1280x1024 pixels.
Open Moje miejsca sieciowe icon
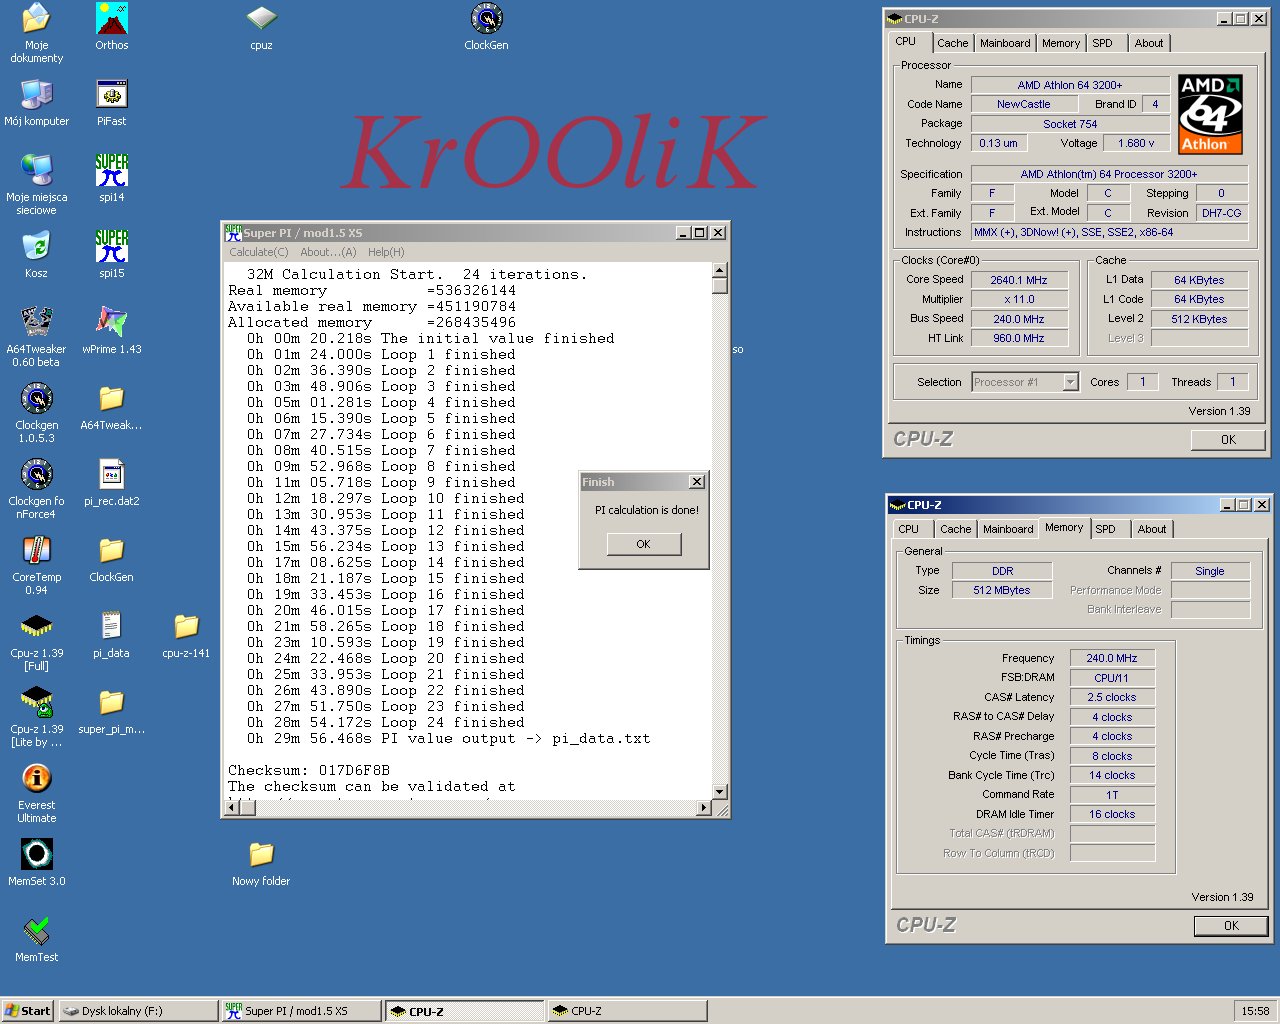click(36, 183)
